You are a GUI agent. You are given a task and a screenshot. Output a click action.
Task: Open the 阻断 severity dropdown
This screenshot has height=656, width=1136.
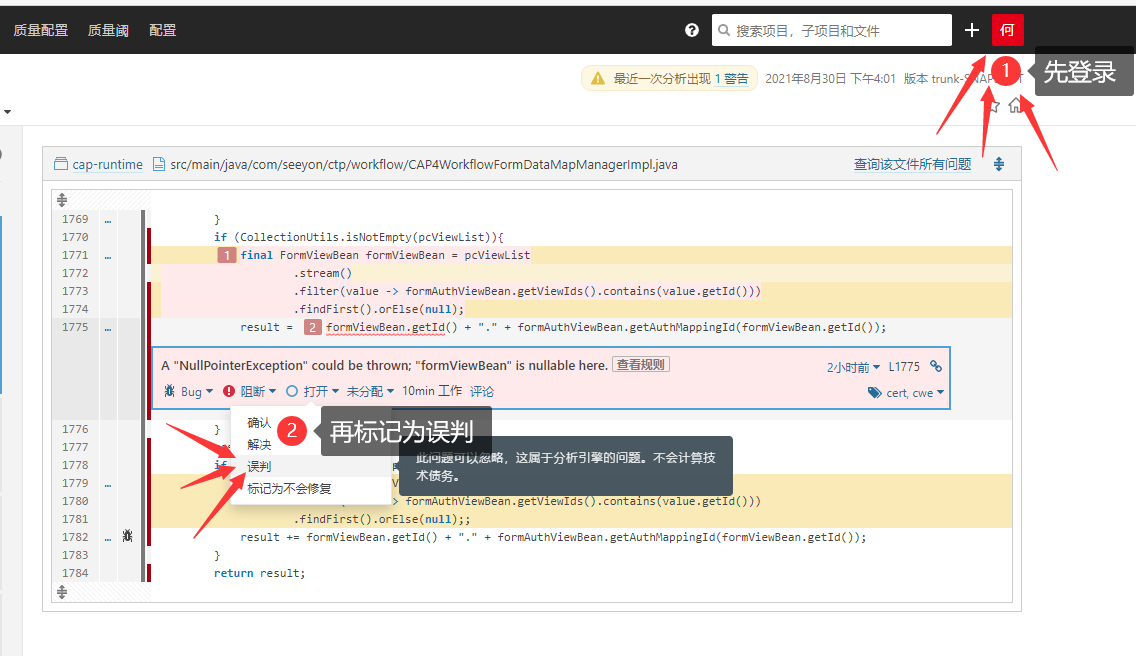click(250, 392)
